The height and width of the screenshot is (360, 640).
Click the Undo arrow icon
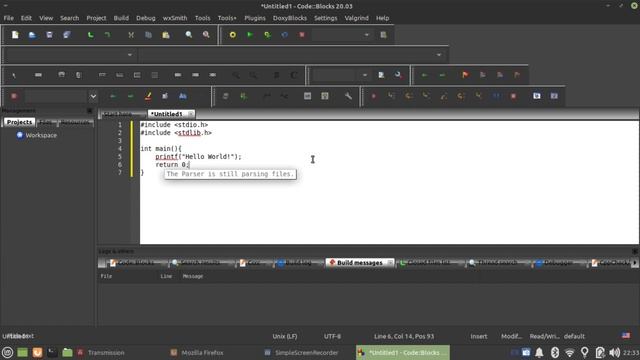click(90, 35)
